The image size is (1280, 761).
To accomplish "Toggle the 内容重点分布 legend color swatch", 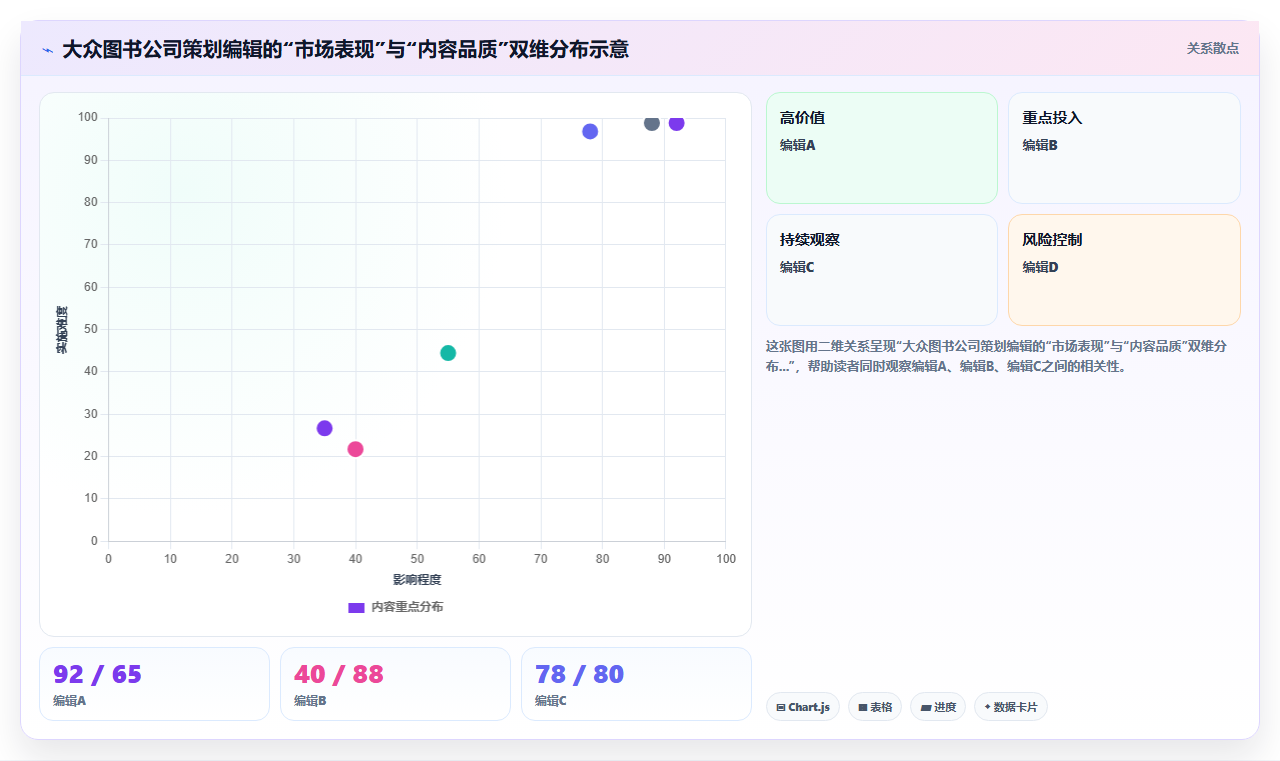I will [x=356, y=607].
